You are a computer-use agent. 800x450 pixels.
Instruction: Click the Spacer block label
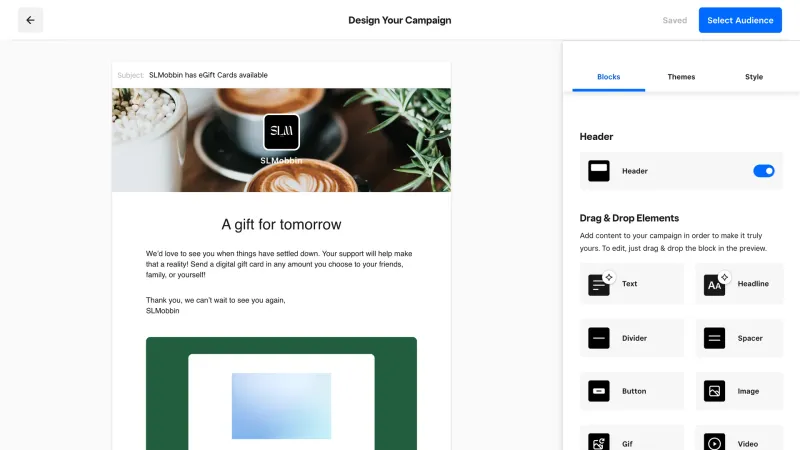[x=750, y=338]
